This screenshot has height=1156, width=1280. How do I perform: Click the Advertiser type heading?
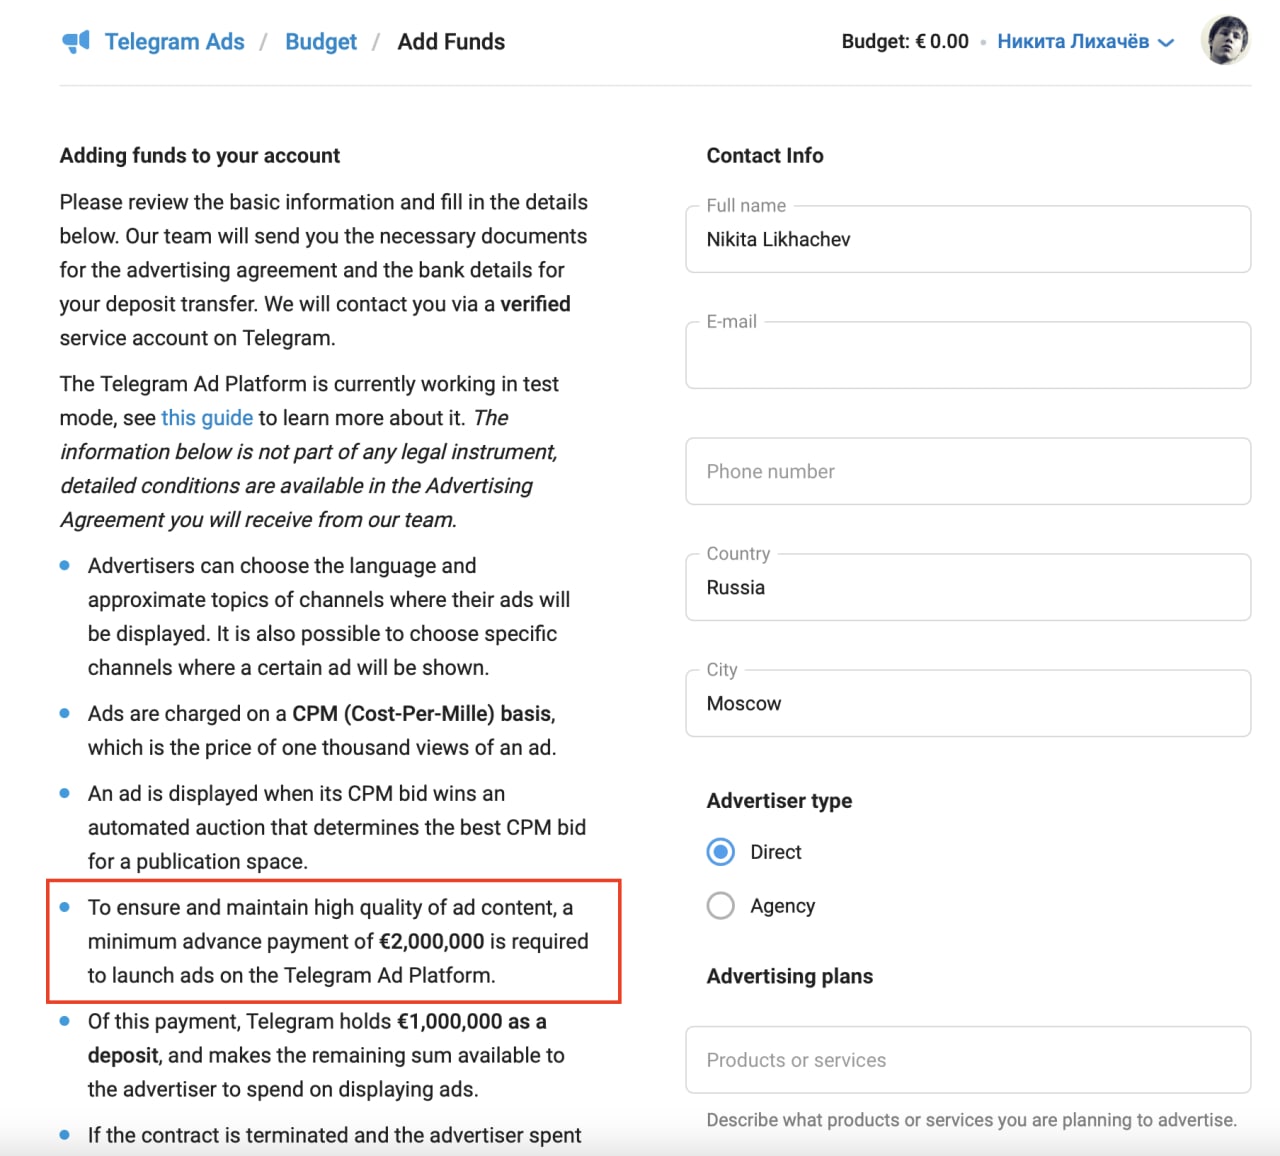click(x=779, y=801)
